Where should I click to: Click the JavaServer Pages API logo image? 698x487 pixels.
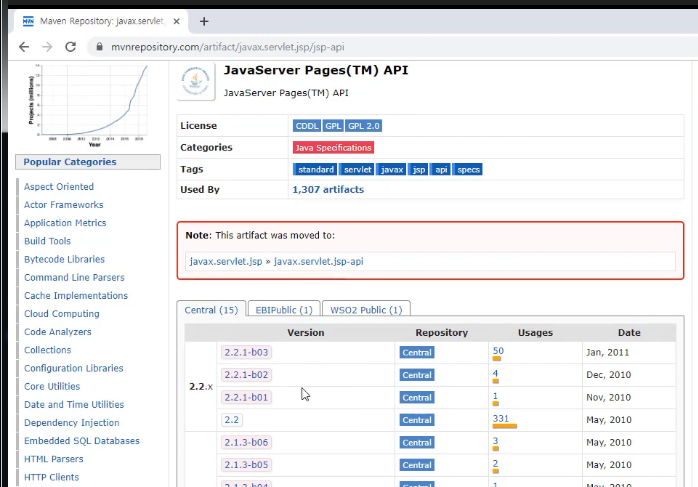(x=196, y=81)
